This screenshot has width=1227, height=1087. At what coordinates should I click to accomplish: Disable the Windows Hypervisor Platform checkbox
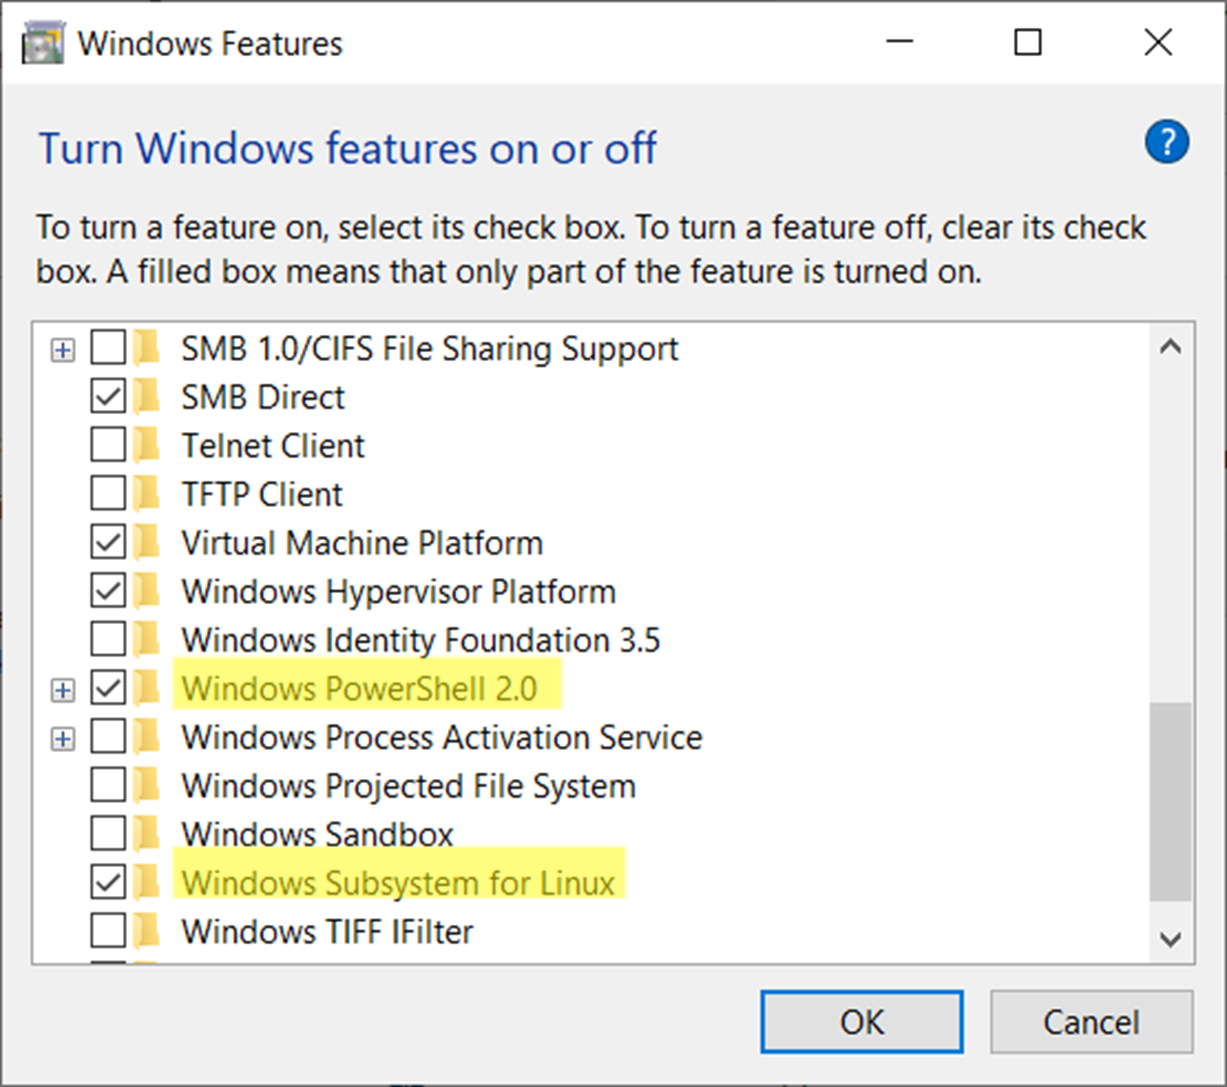tap(108, 592)
